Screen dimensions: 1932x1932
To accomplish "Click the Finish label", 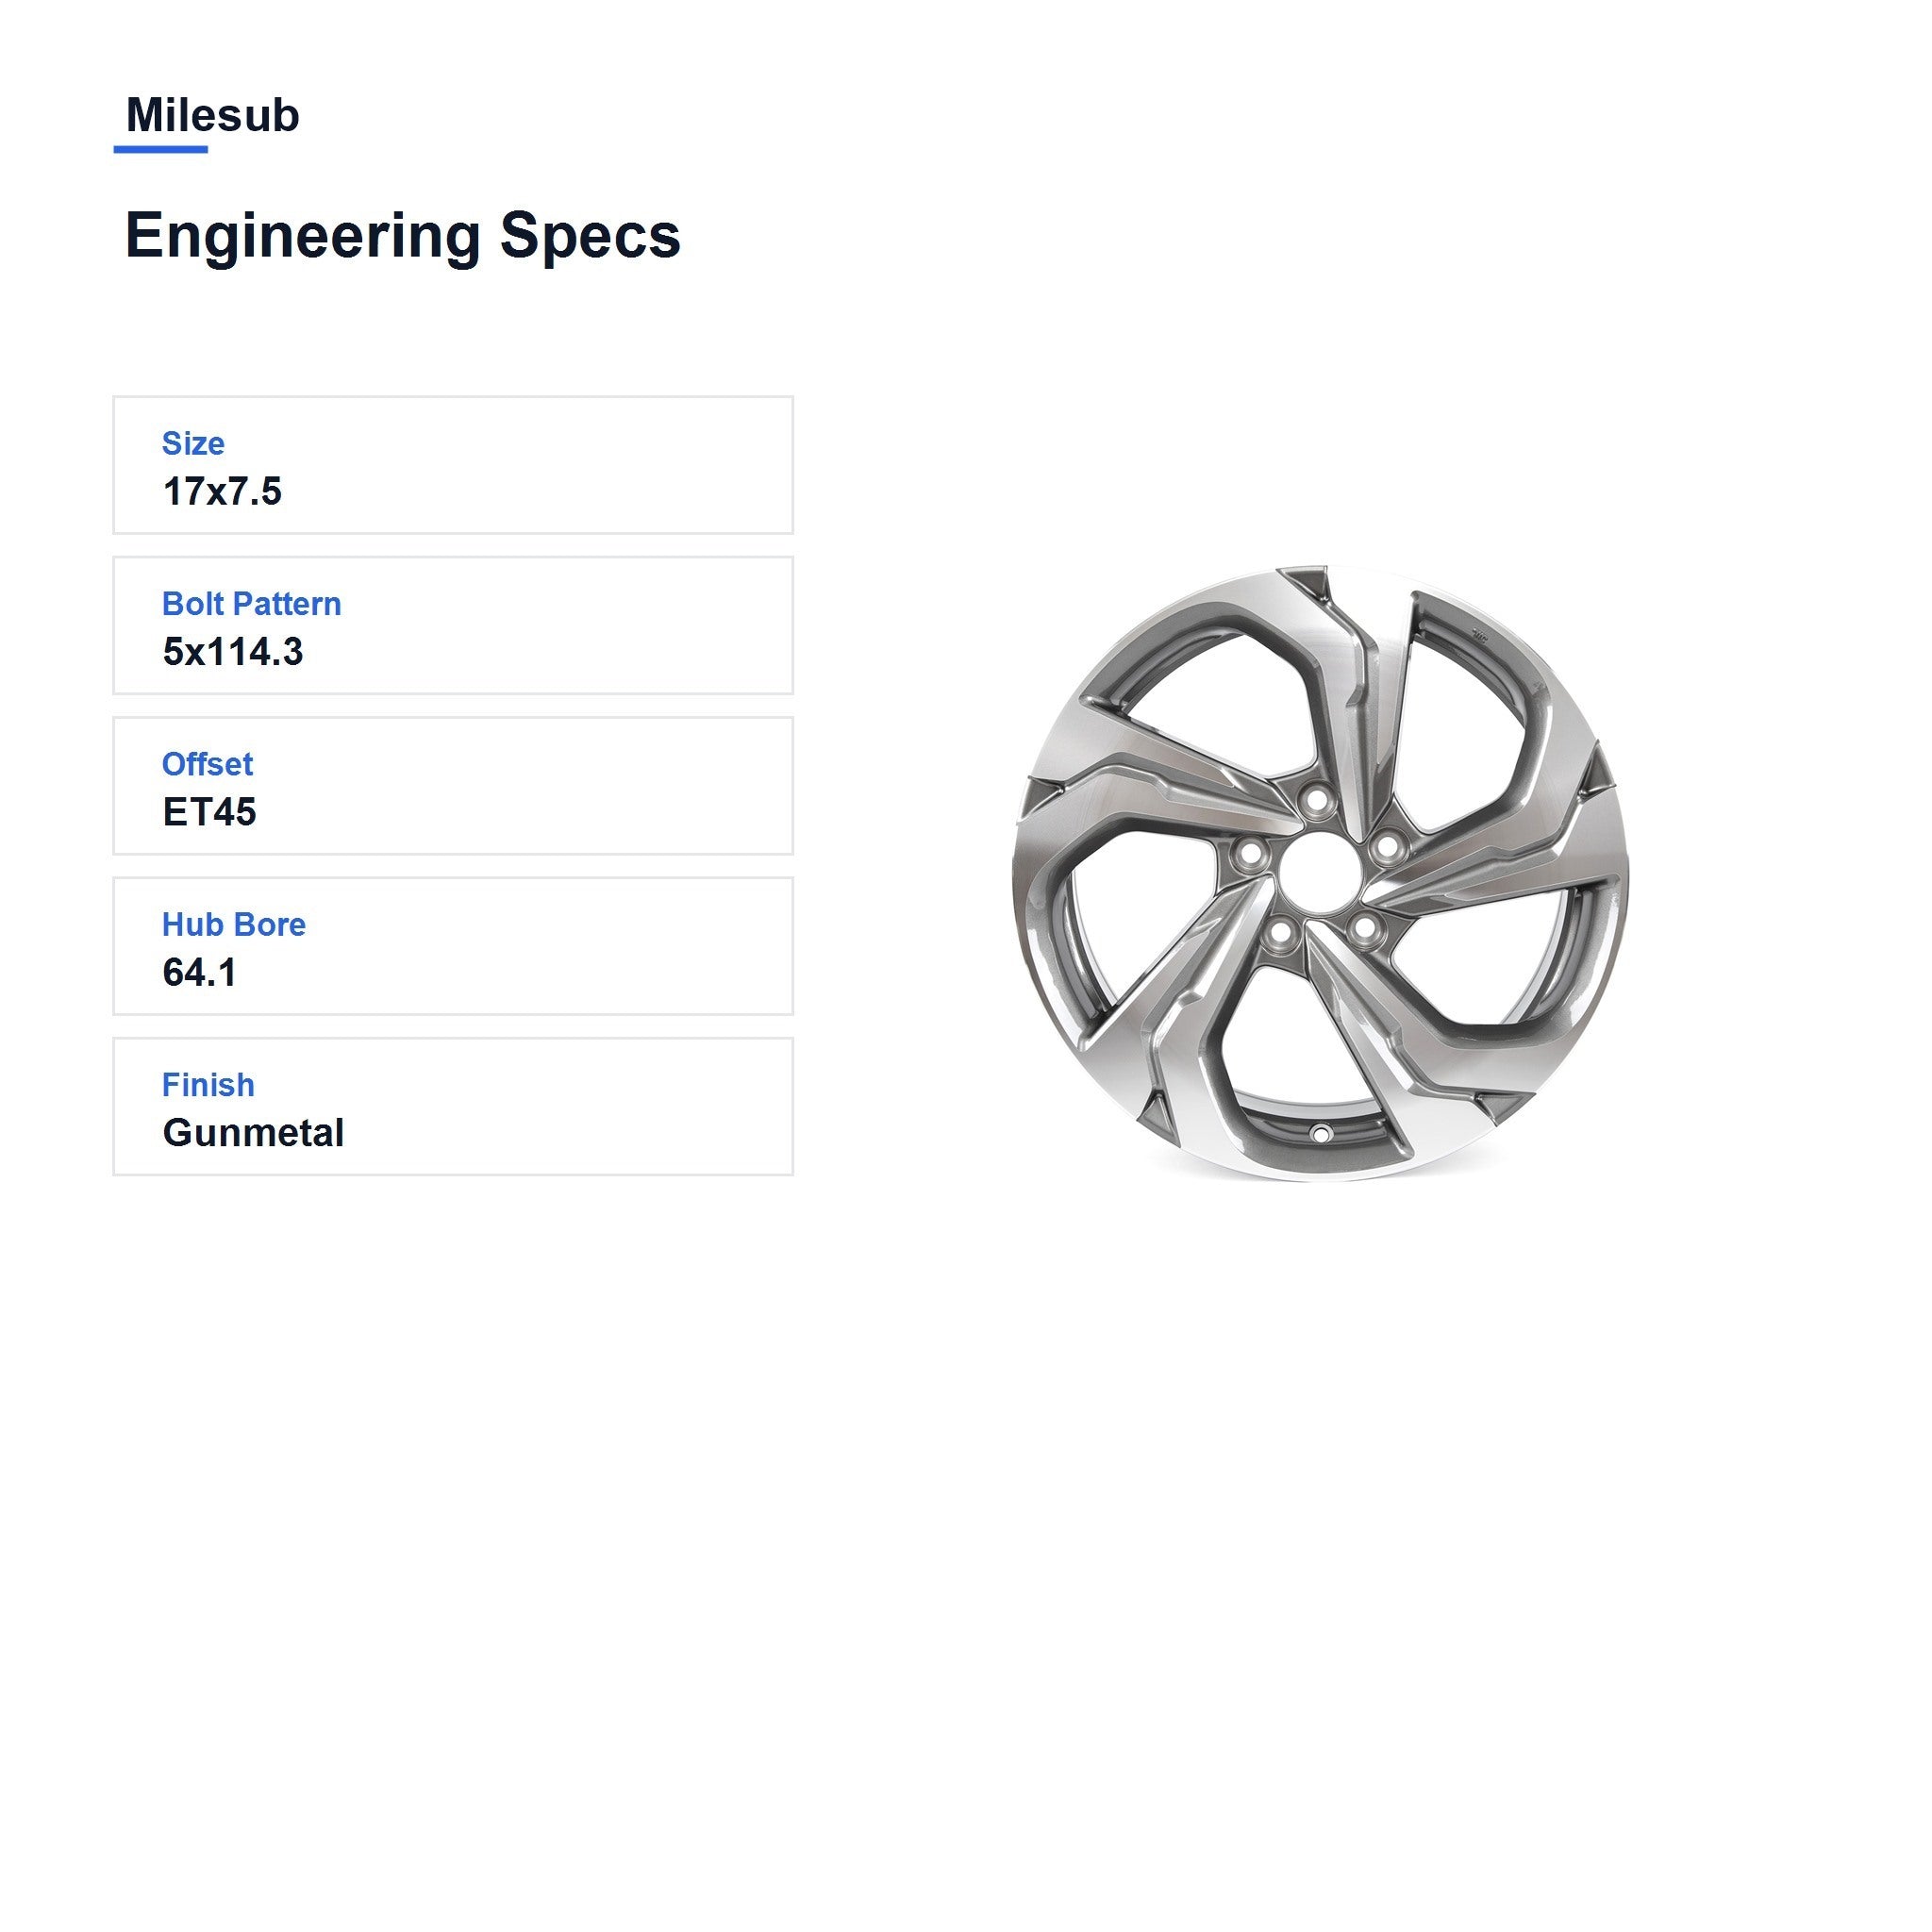I will [208, 1085].
